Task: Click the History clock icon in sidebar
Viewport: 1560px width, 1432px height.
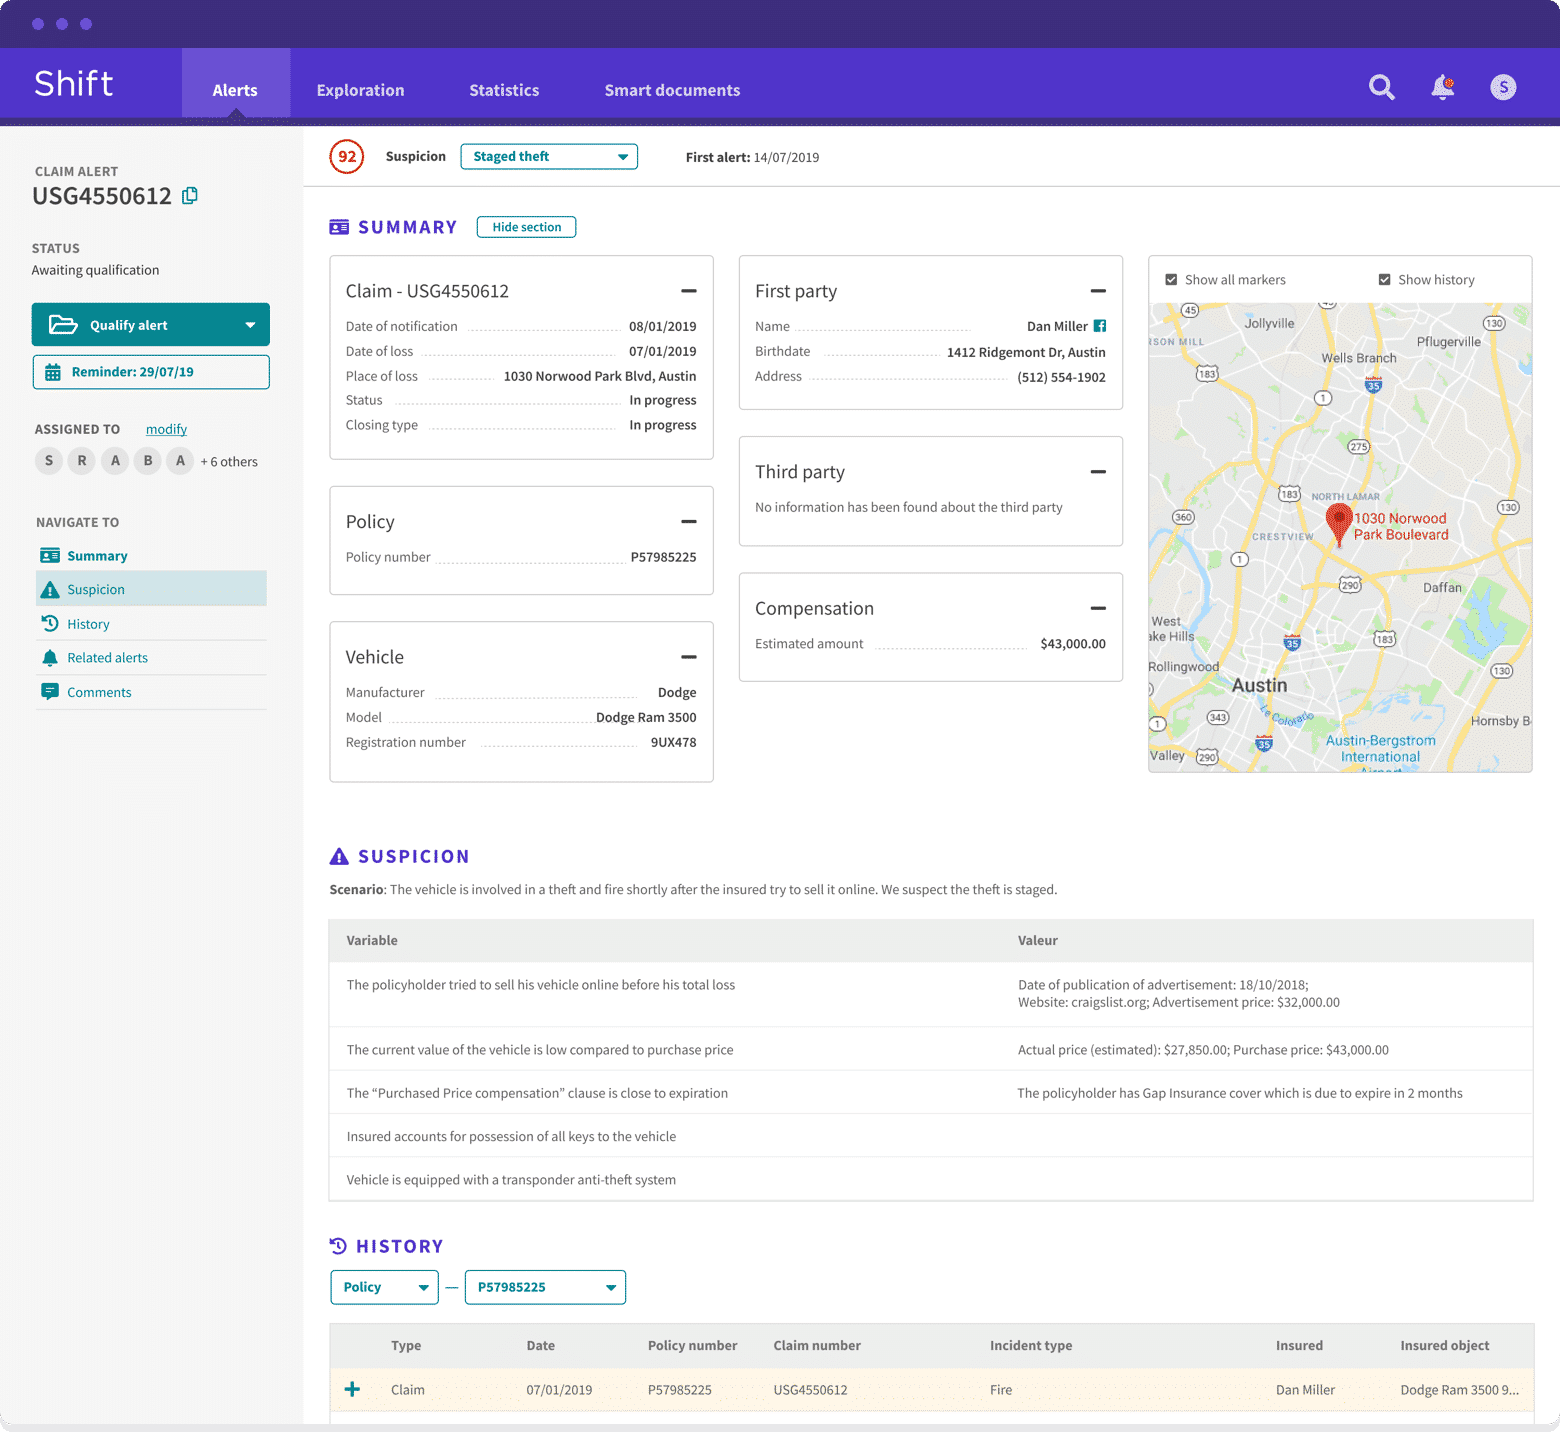Action: point(51,623)
